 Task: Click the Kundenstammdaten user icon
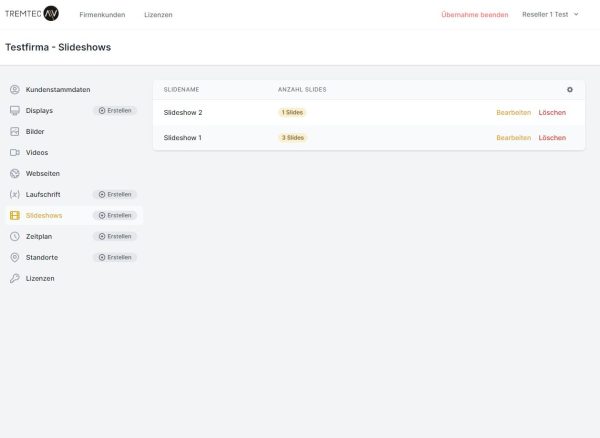point(14,89)
